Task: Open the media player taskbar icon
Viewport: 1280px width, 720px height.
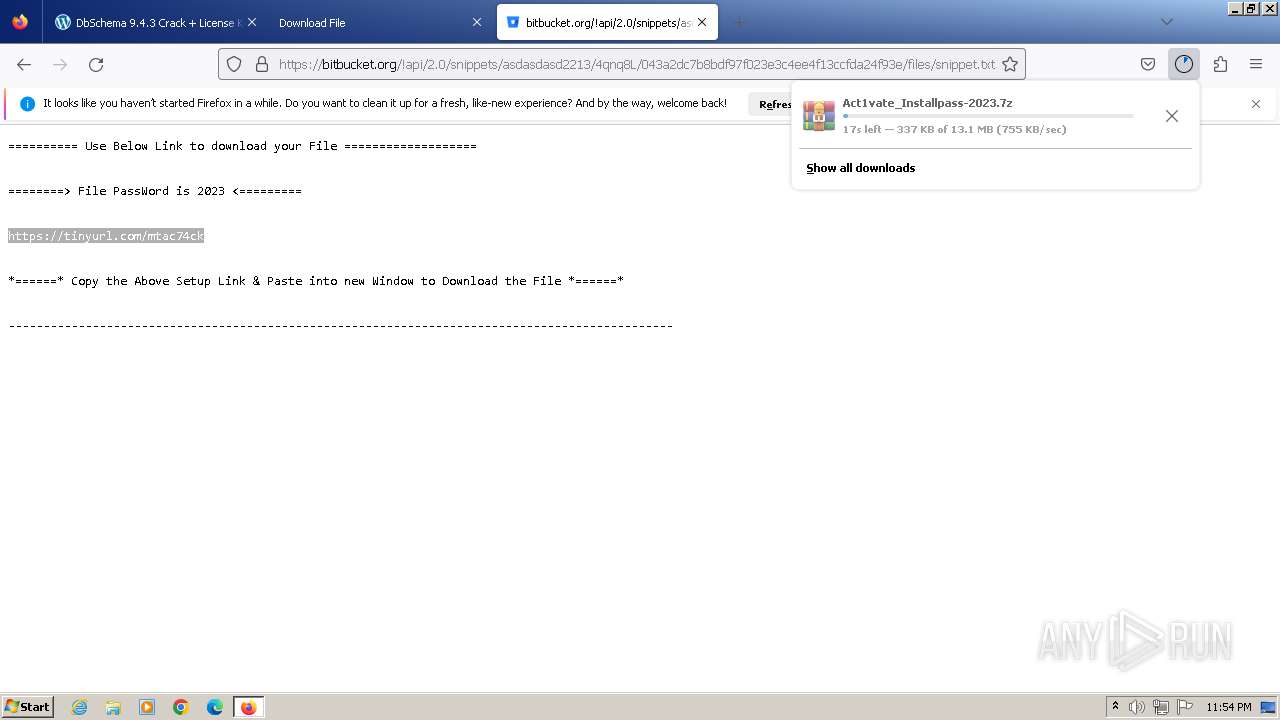Action: [x=147, y=707]
